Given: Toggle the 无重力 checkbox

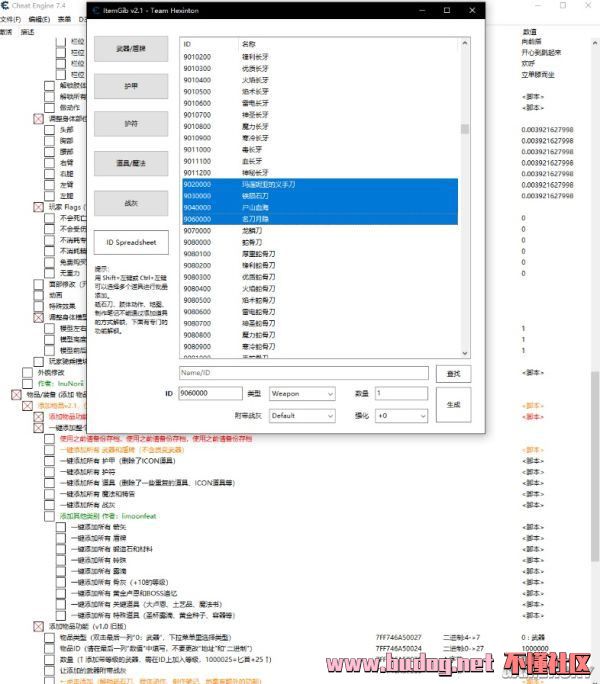Looking at the screenshot, I should pyautogui.click(x=50, y=273).
